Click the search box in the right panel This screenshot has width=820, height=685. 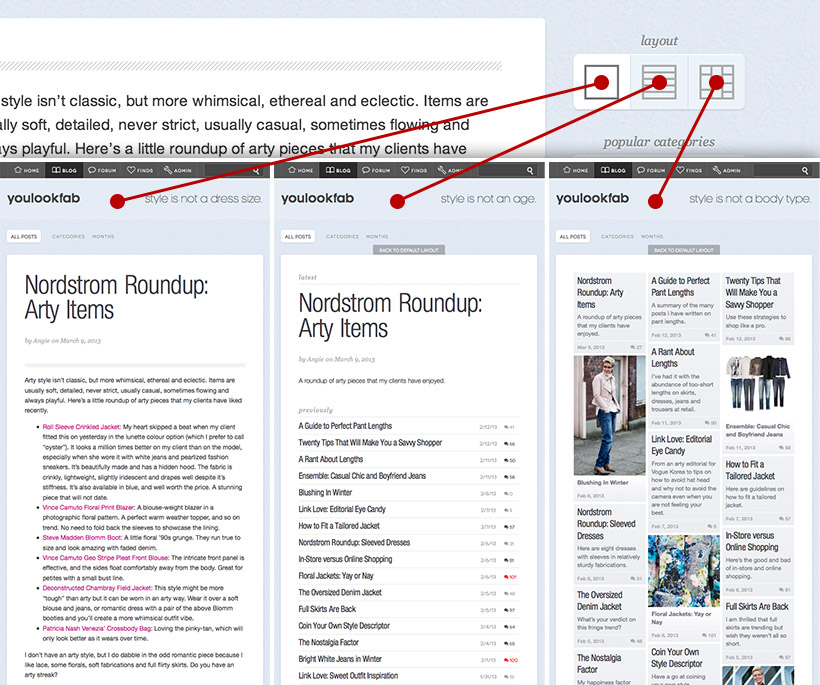pyautogui.click(x=776, y=171)
